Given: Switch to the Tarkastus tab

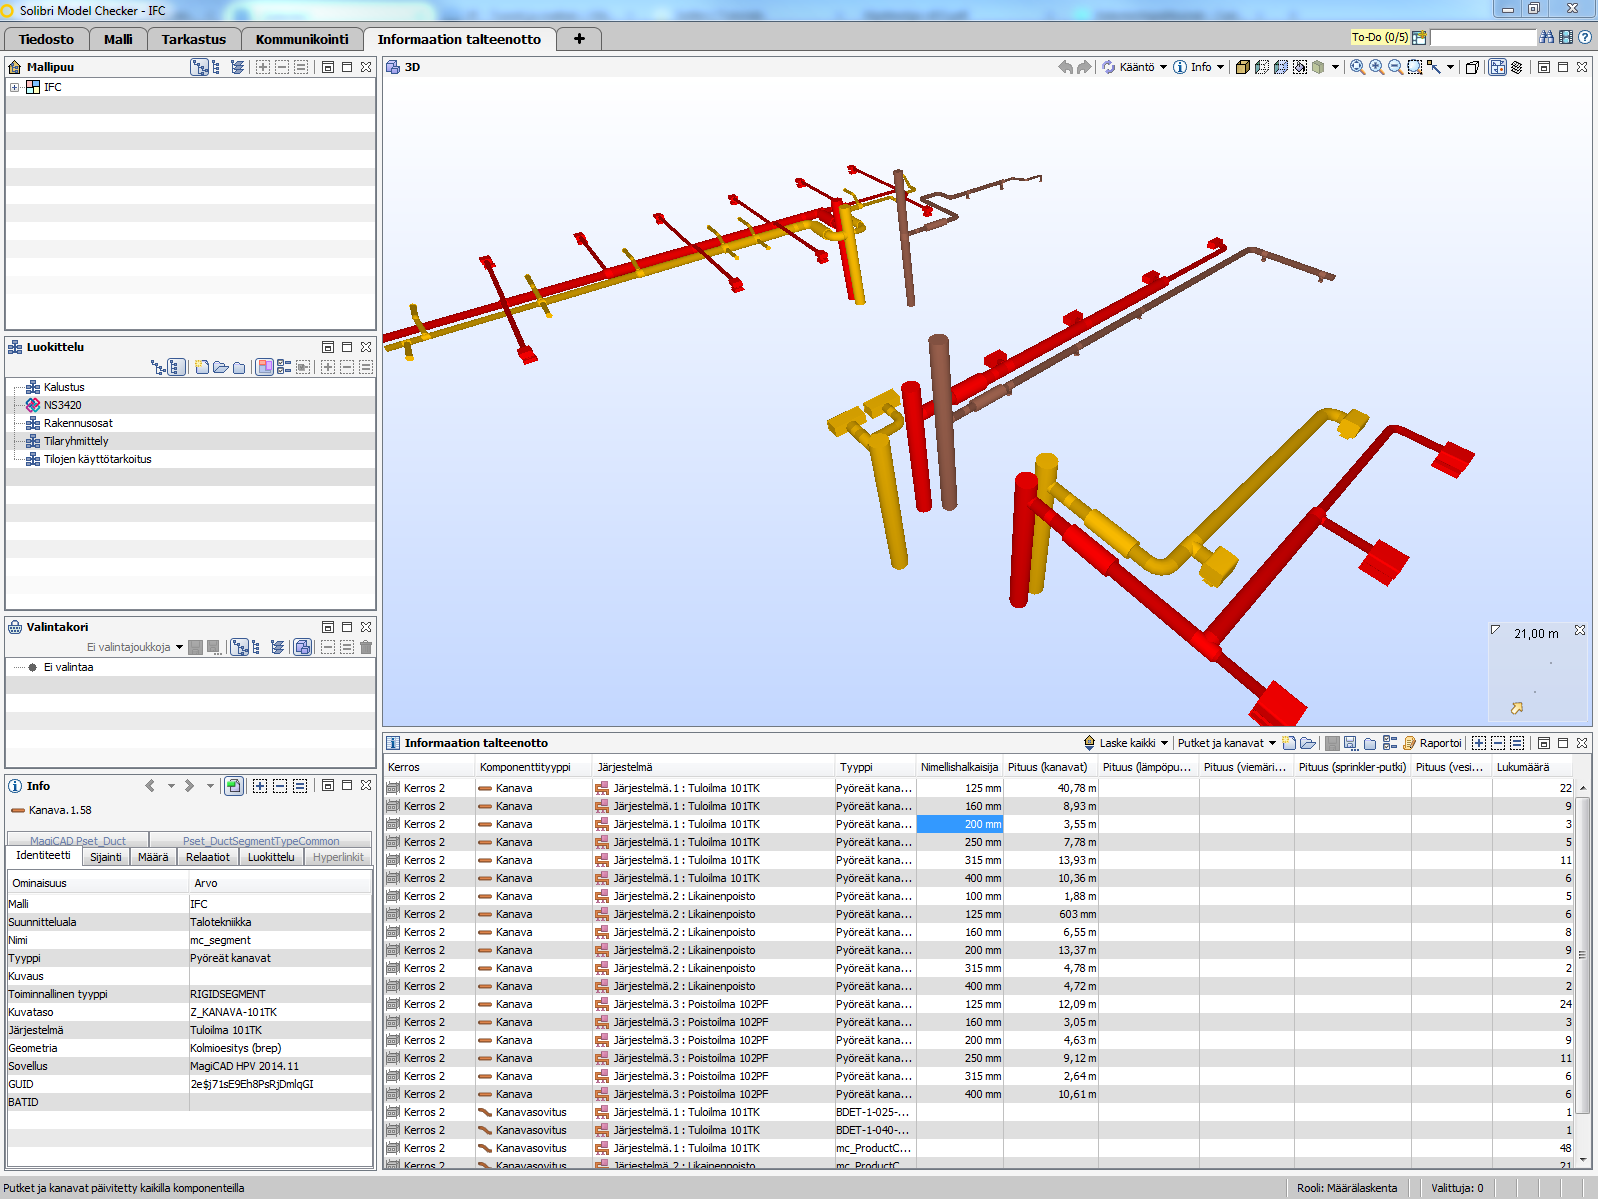Looking at the screenshot, I should click(194, 39).
